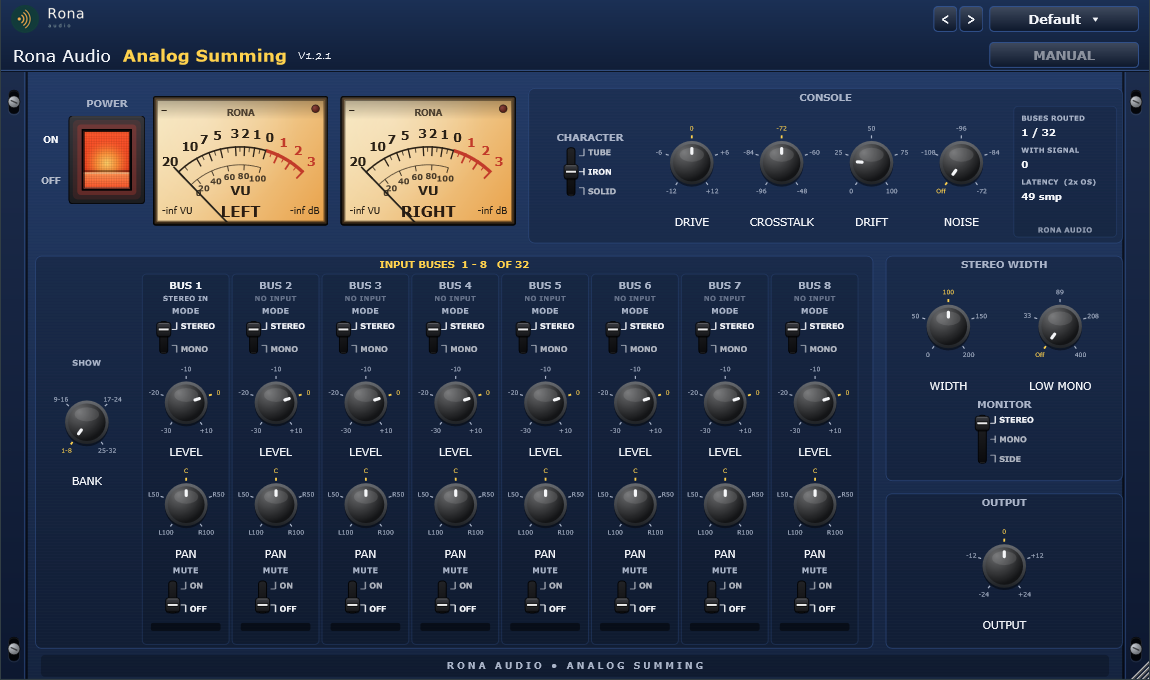Click the Rona Audio logo icon
This screenshot has height=680, width=1150.
25,19
